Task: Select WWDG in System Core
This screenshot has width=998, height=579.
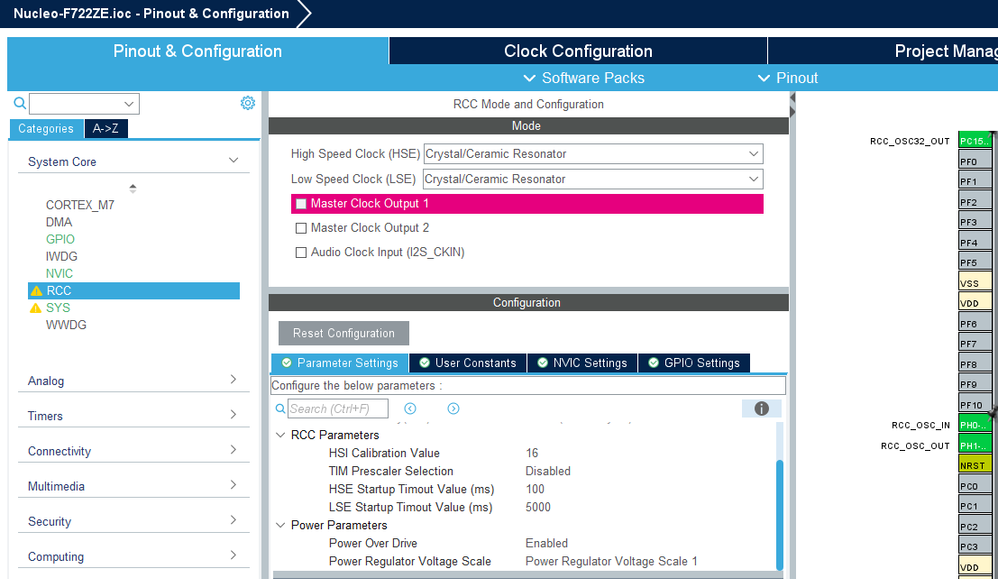Action: click(x=66, y=325)
